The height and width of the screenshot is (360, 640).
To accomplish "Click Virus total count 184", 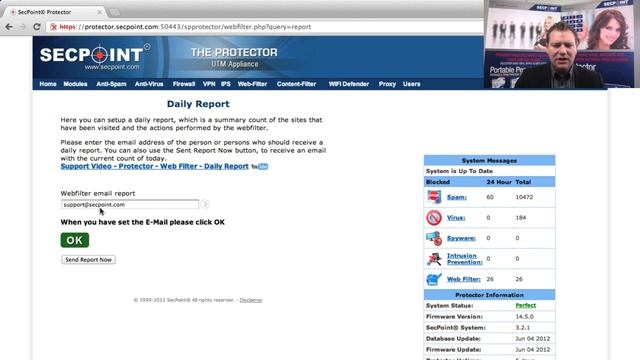I will pos(520,218).
